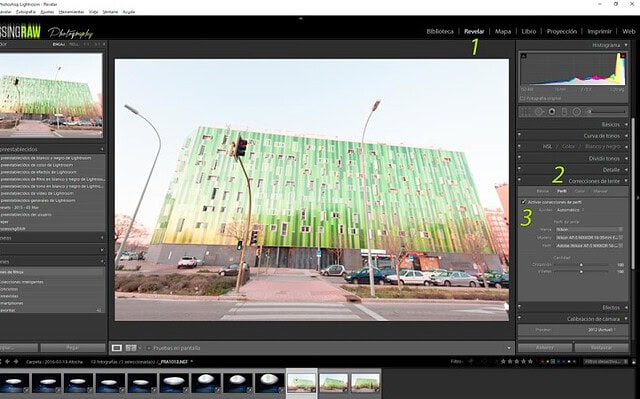
Task: Toggle Correcciones de lente on/off switch
Action: pos(520,179)
